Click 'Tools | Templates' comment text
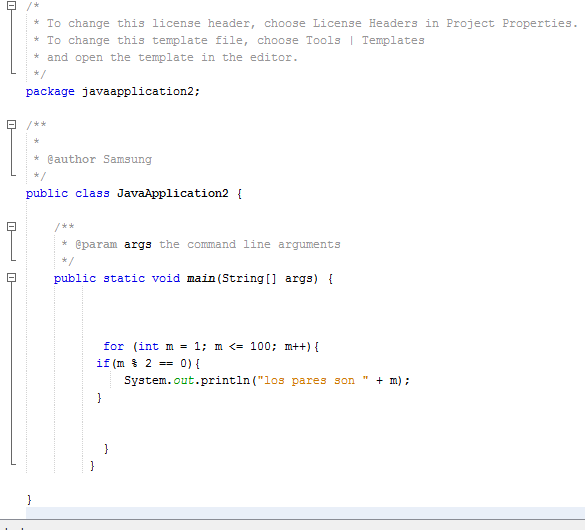585x530 pixels. coord(365,40)
